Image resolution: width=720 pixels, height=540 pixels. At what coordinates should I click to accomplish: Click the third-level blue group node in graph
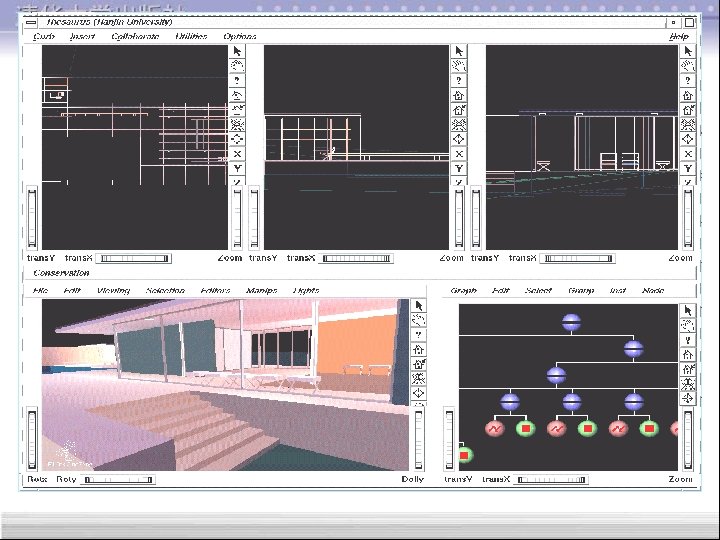[557, 375]
